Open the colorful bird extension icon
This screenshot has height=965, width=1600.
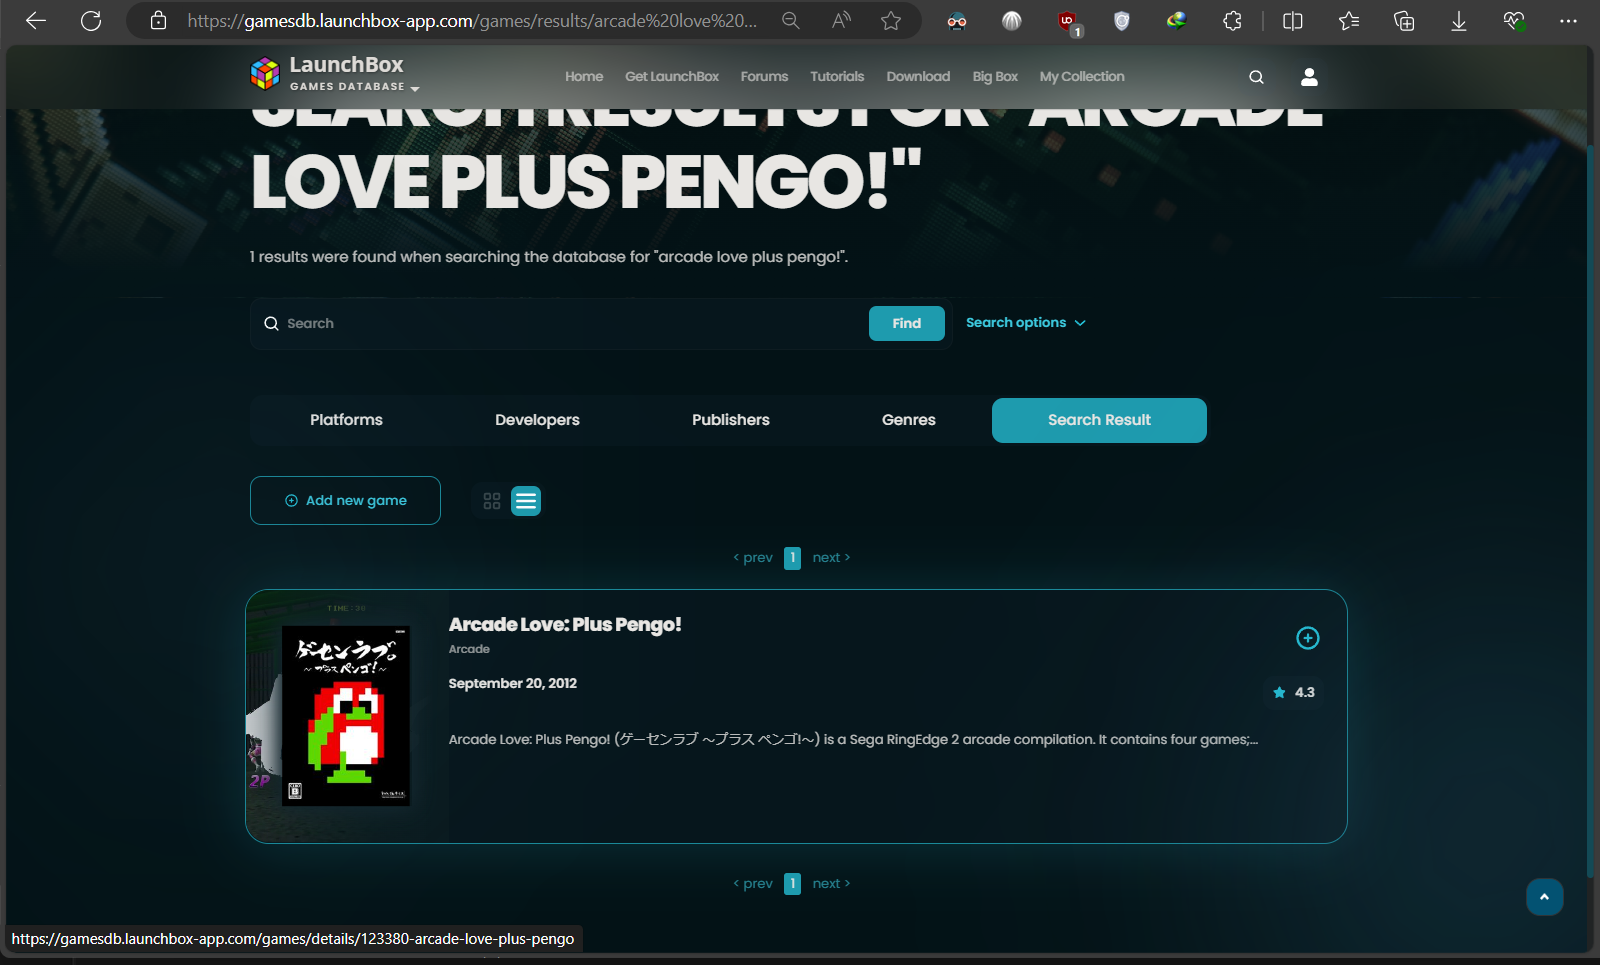pos(1177,21)
